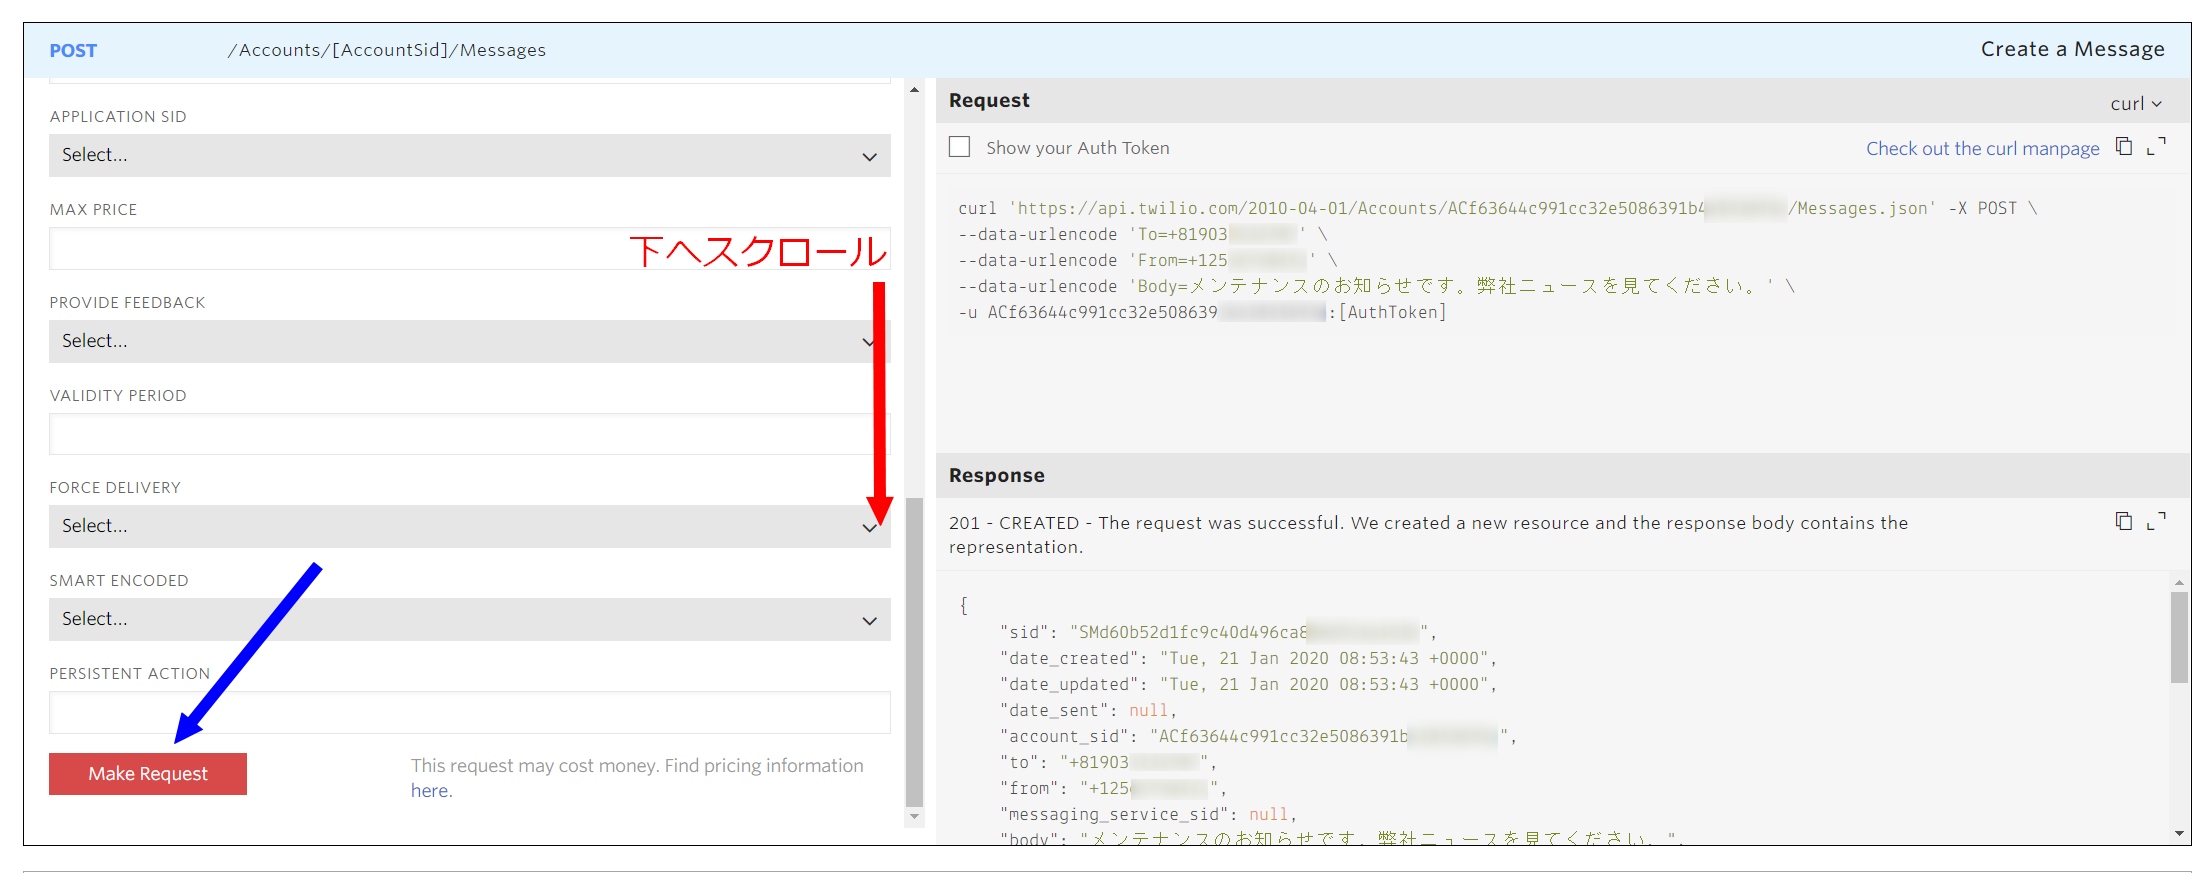Click the response scrollbar thumb
The image size is (2211, 873).
point(2180,637)
